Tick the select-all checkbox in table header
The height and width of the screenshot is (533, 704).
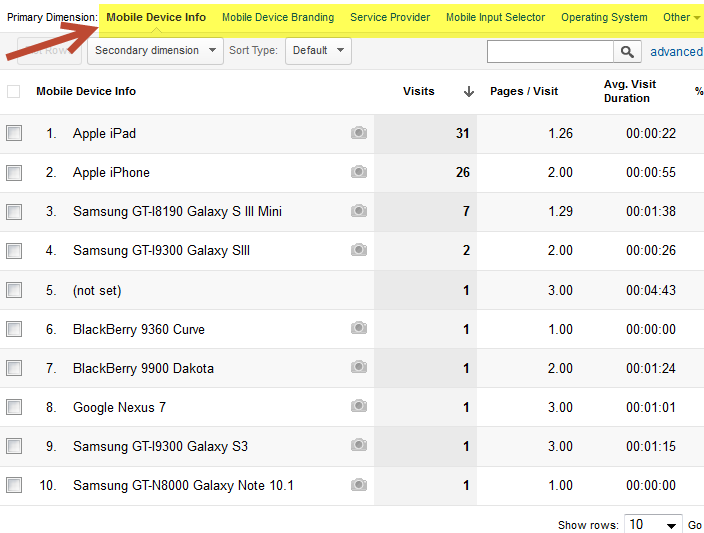(x=13, y=92)
